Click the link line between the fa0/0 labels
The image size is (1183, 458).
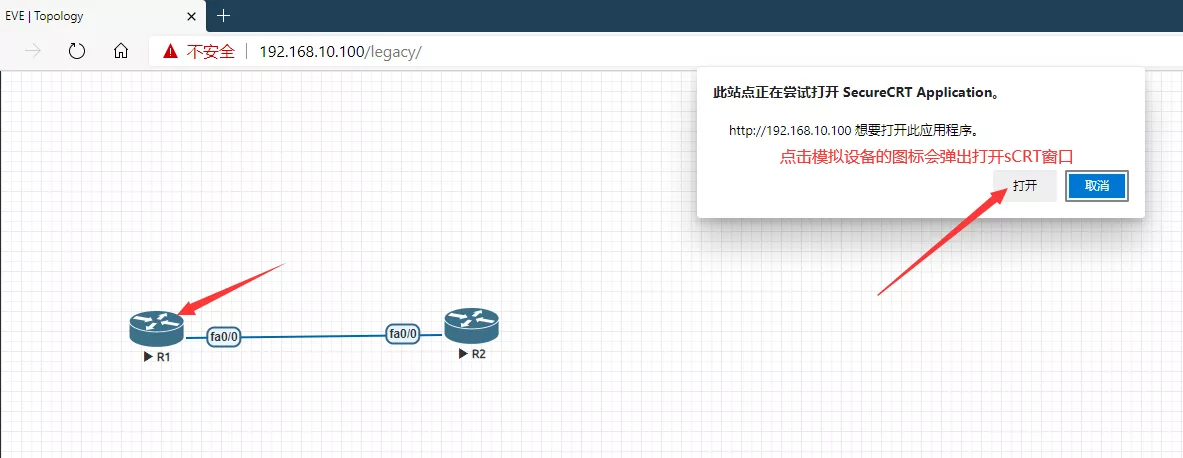(x=312, y=336)
